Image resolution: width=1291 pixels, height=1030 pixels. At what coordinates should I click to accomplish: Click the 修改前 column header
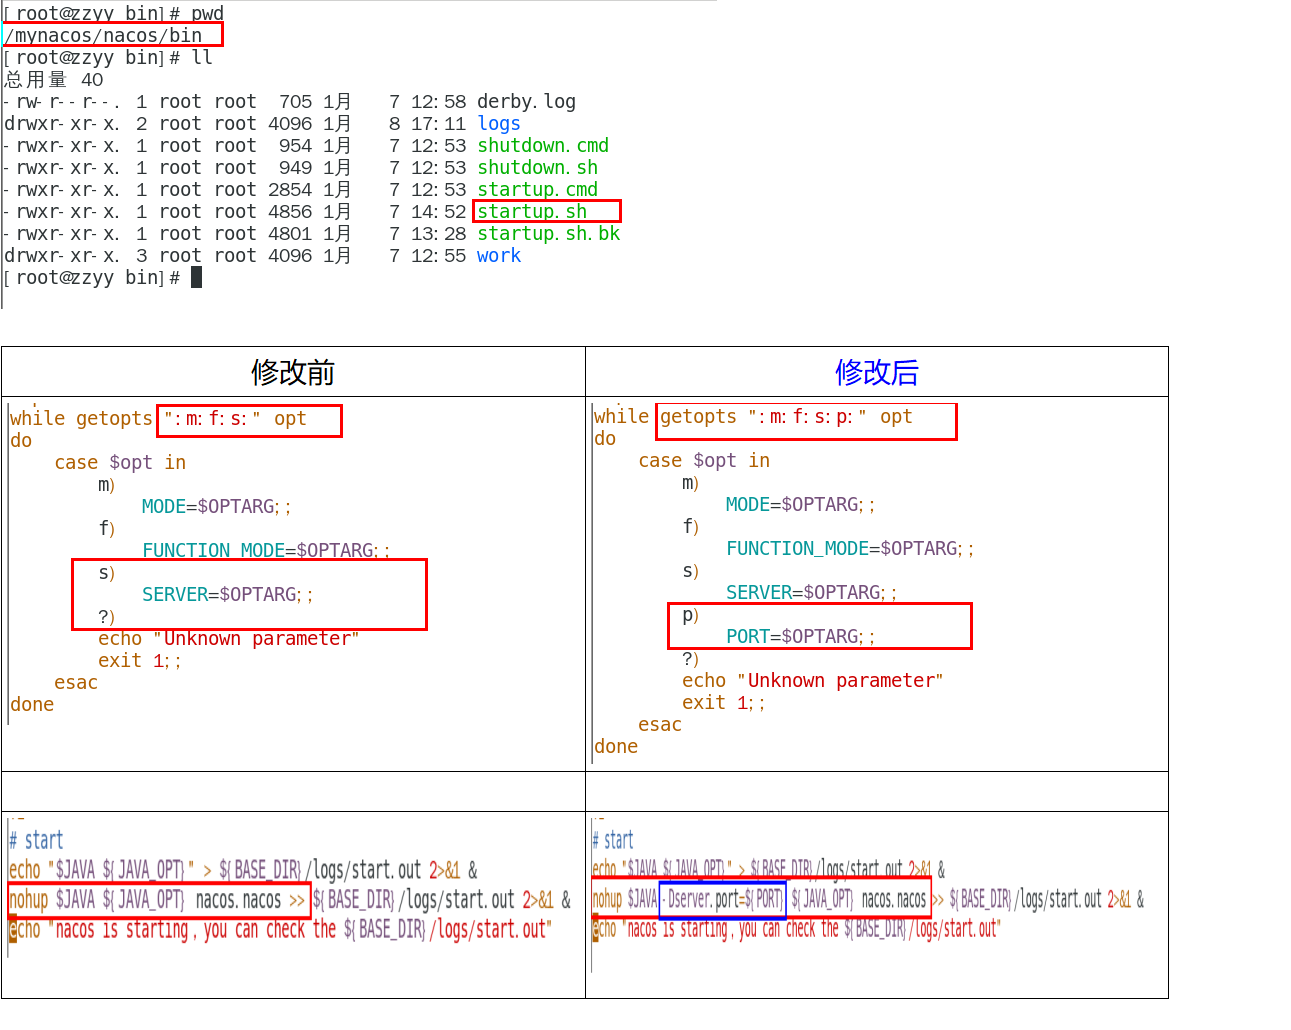[292, 372]
